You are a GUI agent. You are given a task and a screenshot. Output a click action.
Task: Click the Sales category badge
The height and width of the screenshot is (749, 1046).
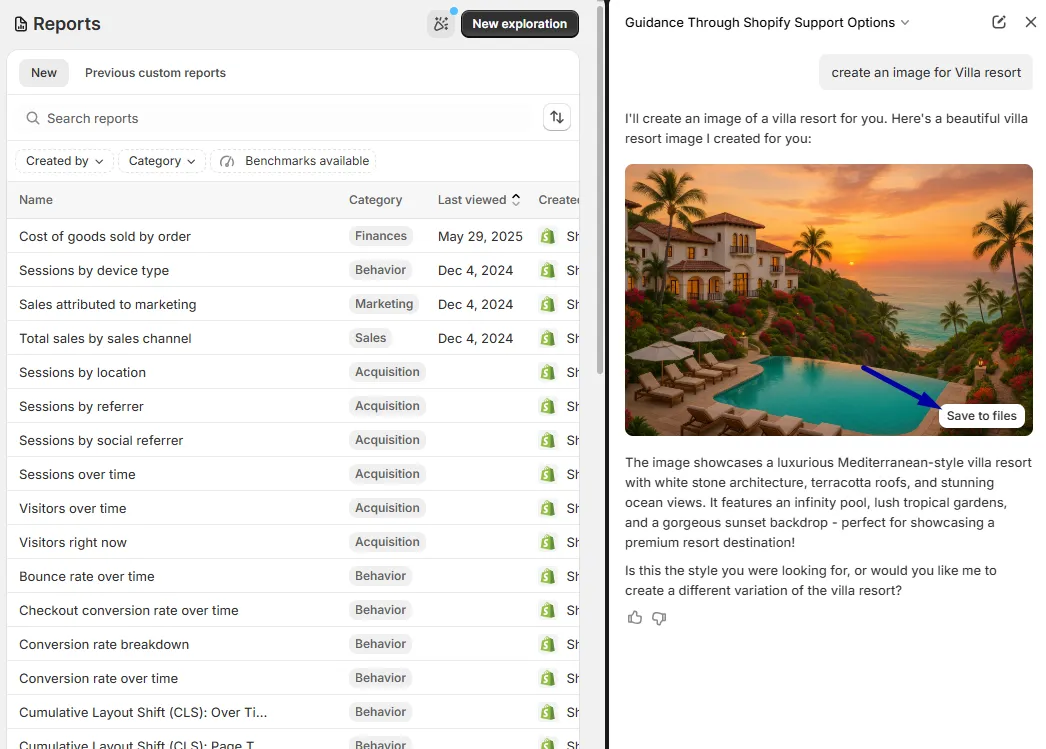click(370, 338)
